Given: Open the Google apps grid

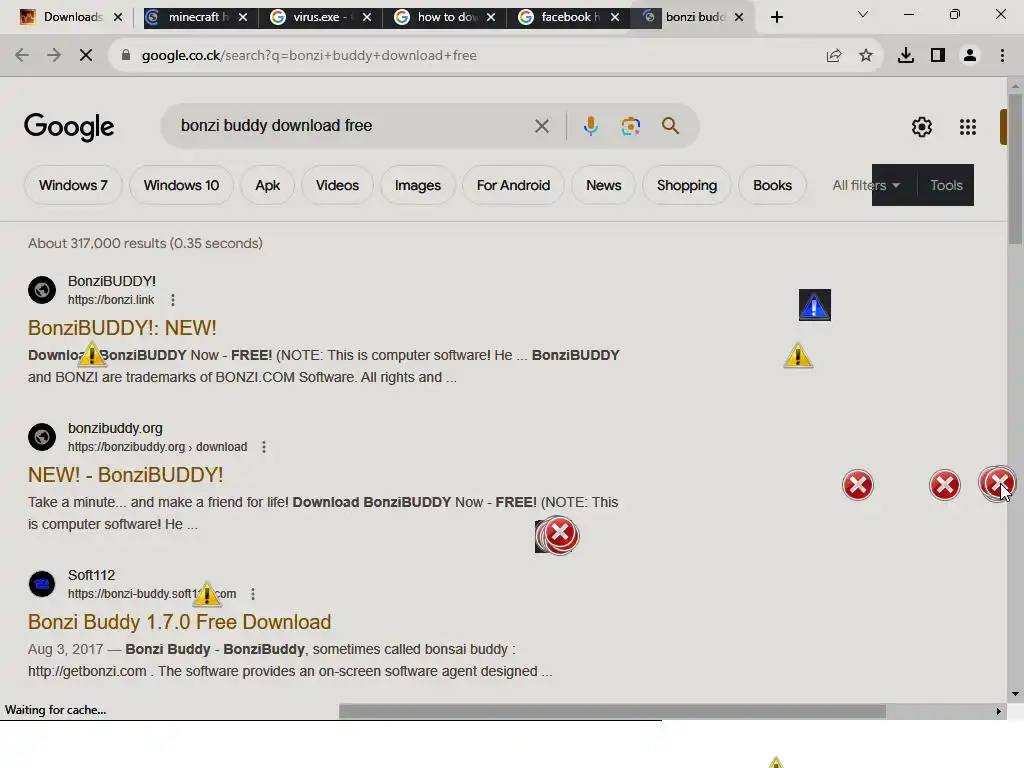Looking at the screenshot, I should 968,127.
